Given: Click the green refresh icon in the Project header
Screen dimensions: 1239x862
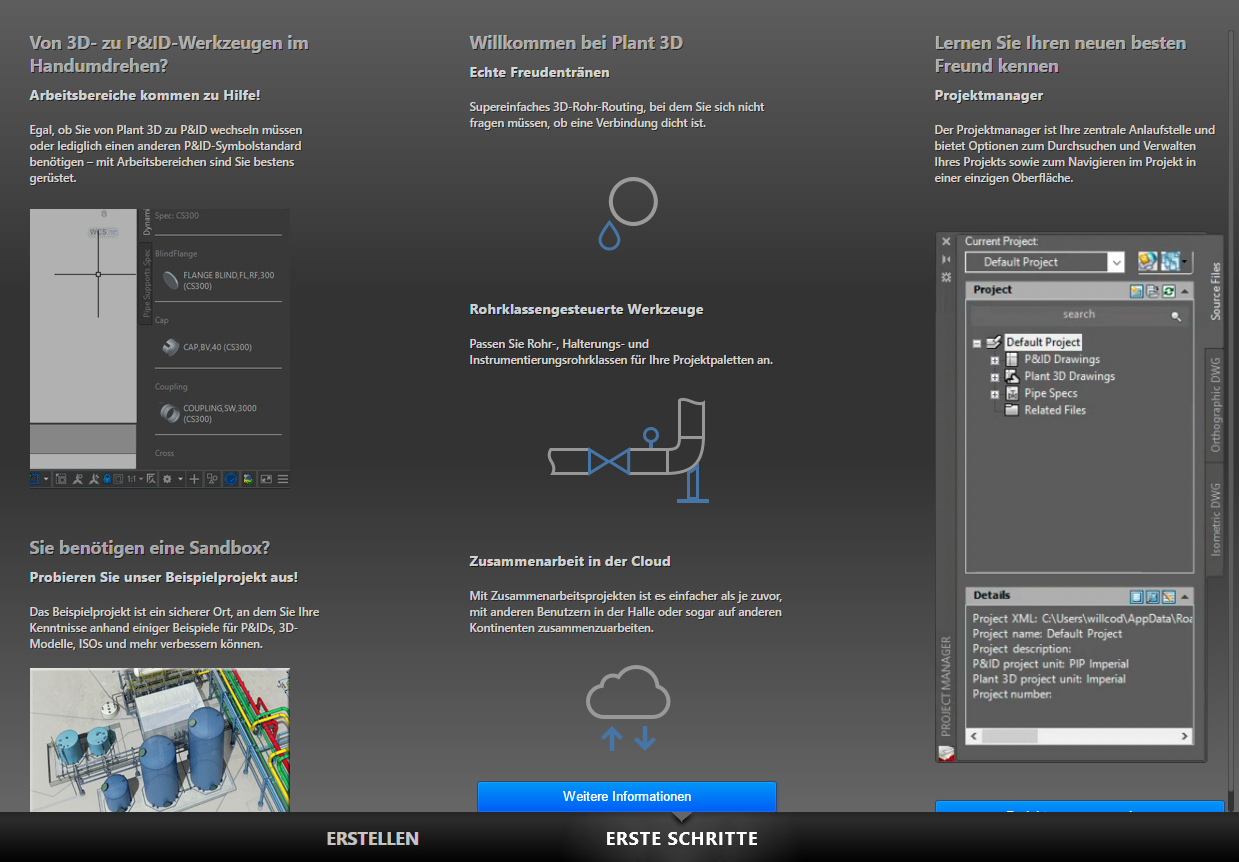Looking at the screenshot, I should tap(1168, 291).
